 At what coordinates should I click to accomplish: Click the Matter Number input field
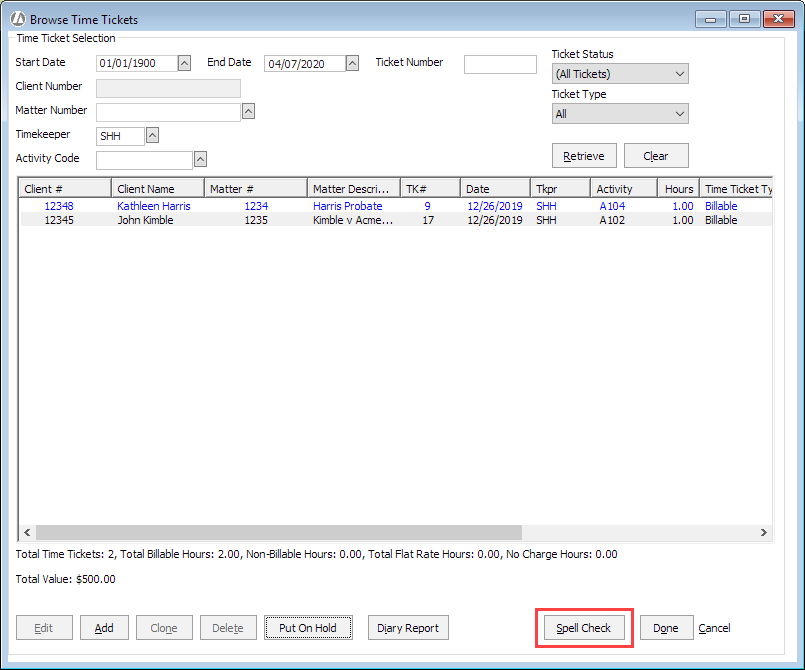click(x=168, y=112)
